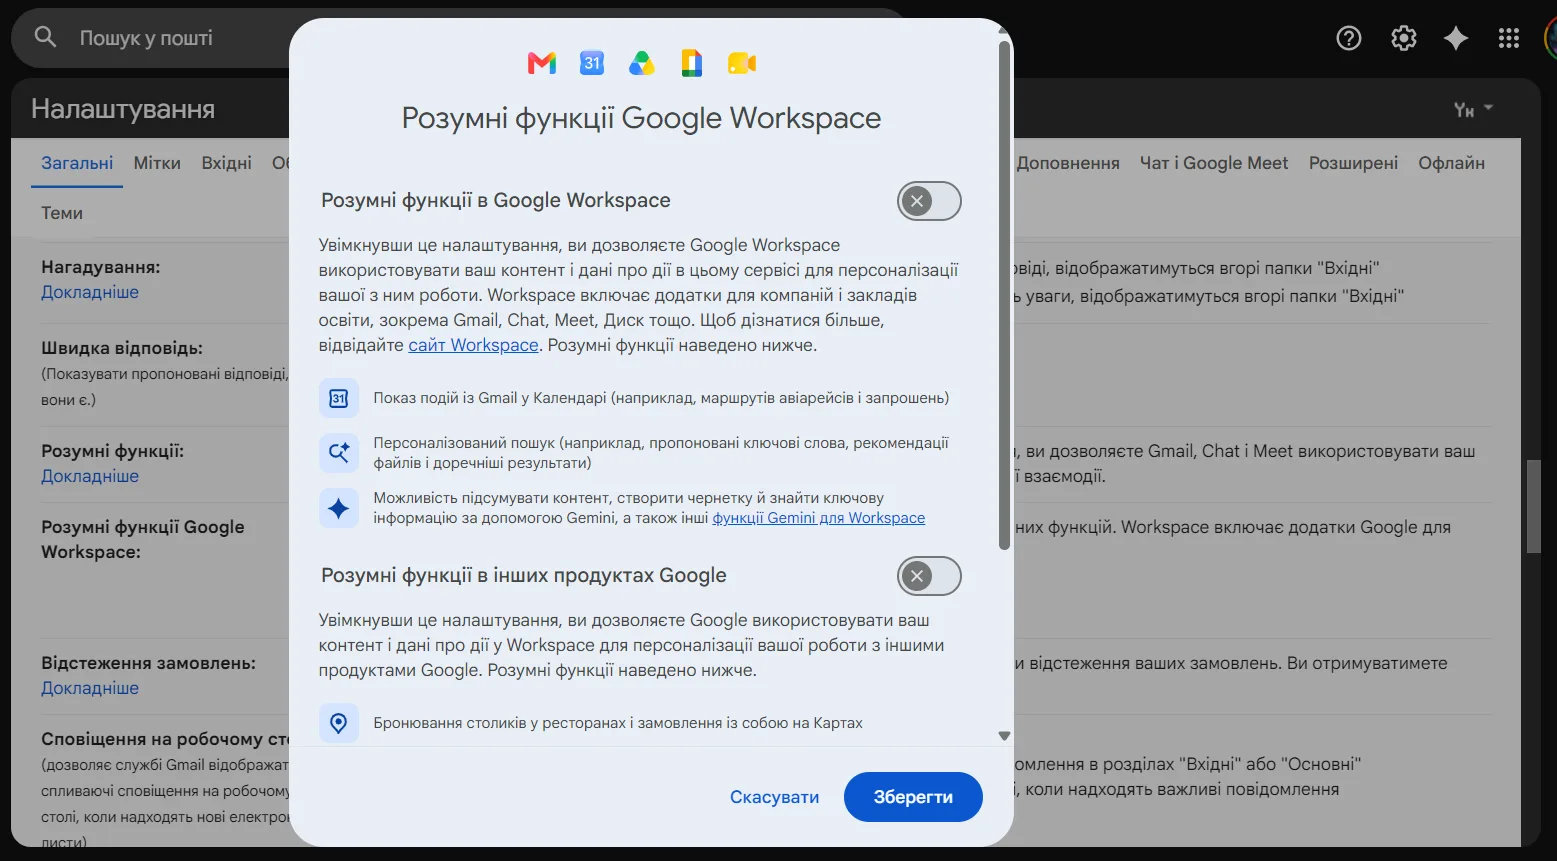Click the dialog scrollbar down arrow

coord(1004,736)
